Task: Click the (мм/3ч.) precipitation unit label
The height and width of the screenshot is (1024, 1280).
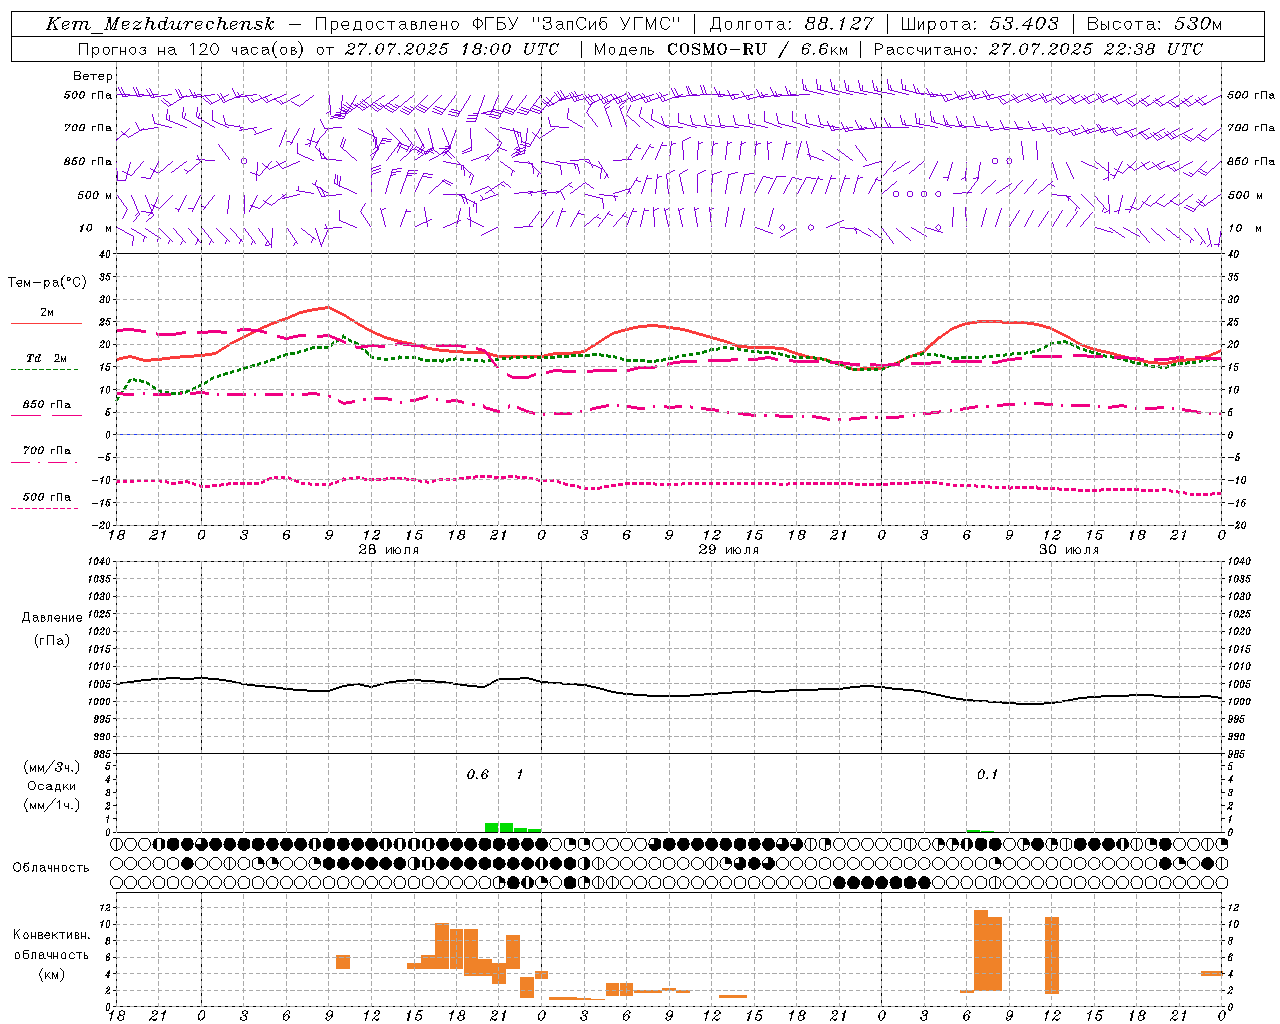Action: tap(52, 767)
